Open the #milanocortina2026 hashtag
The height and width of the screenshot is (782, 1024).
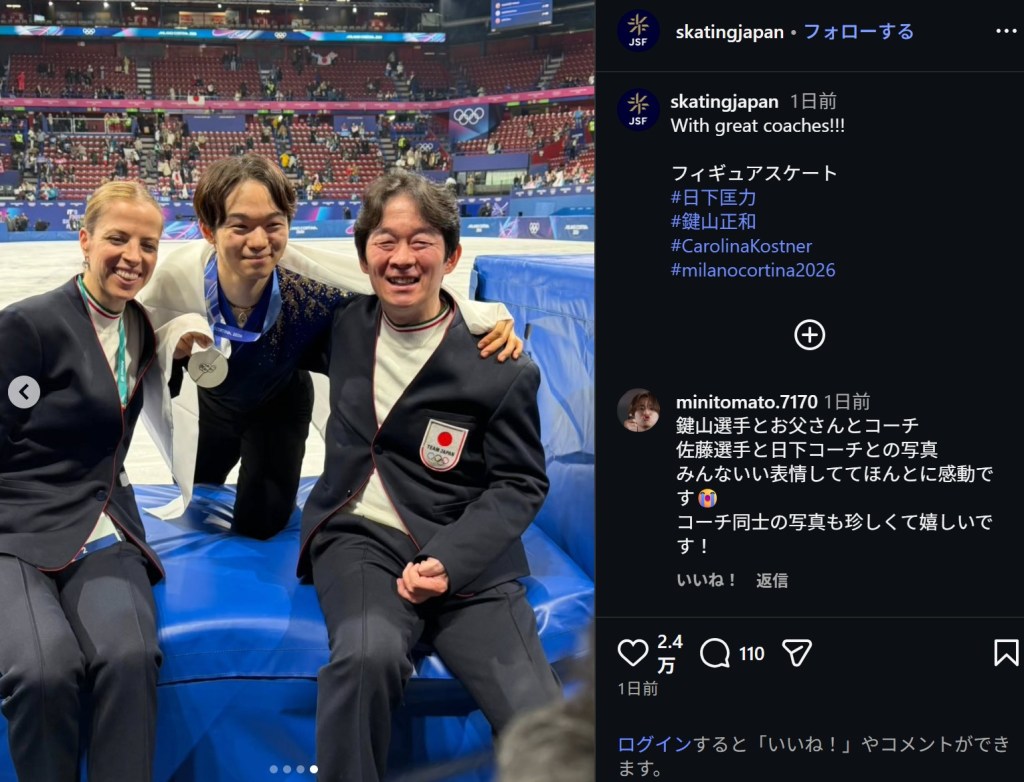pyautogui.click(x=753, y=270)
